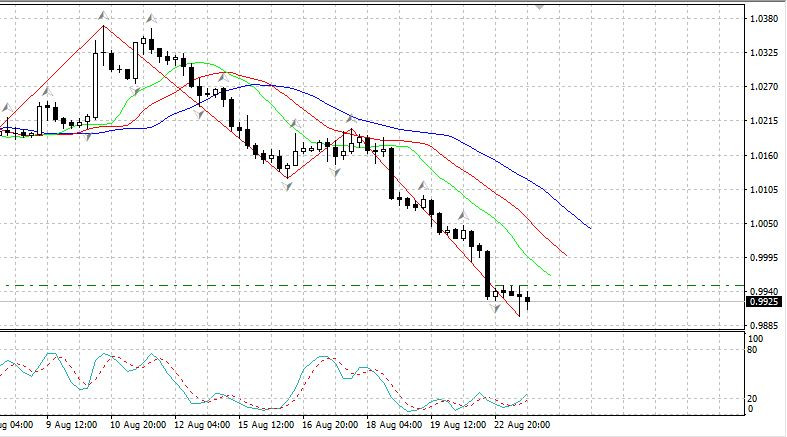Click the 1.0215 price axis label
This screenshot has width=787, height=437.
[x=764, y=121]
